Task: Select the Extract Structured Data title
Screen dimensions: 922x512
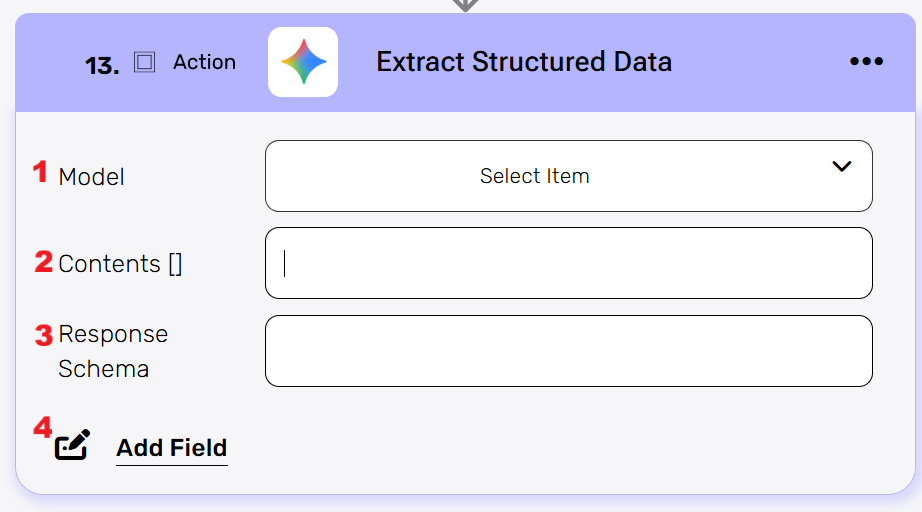Action: 524,62
